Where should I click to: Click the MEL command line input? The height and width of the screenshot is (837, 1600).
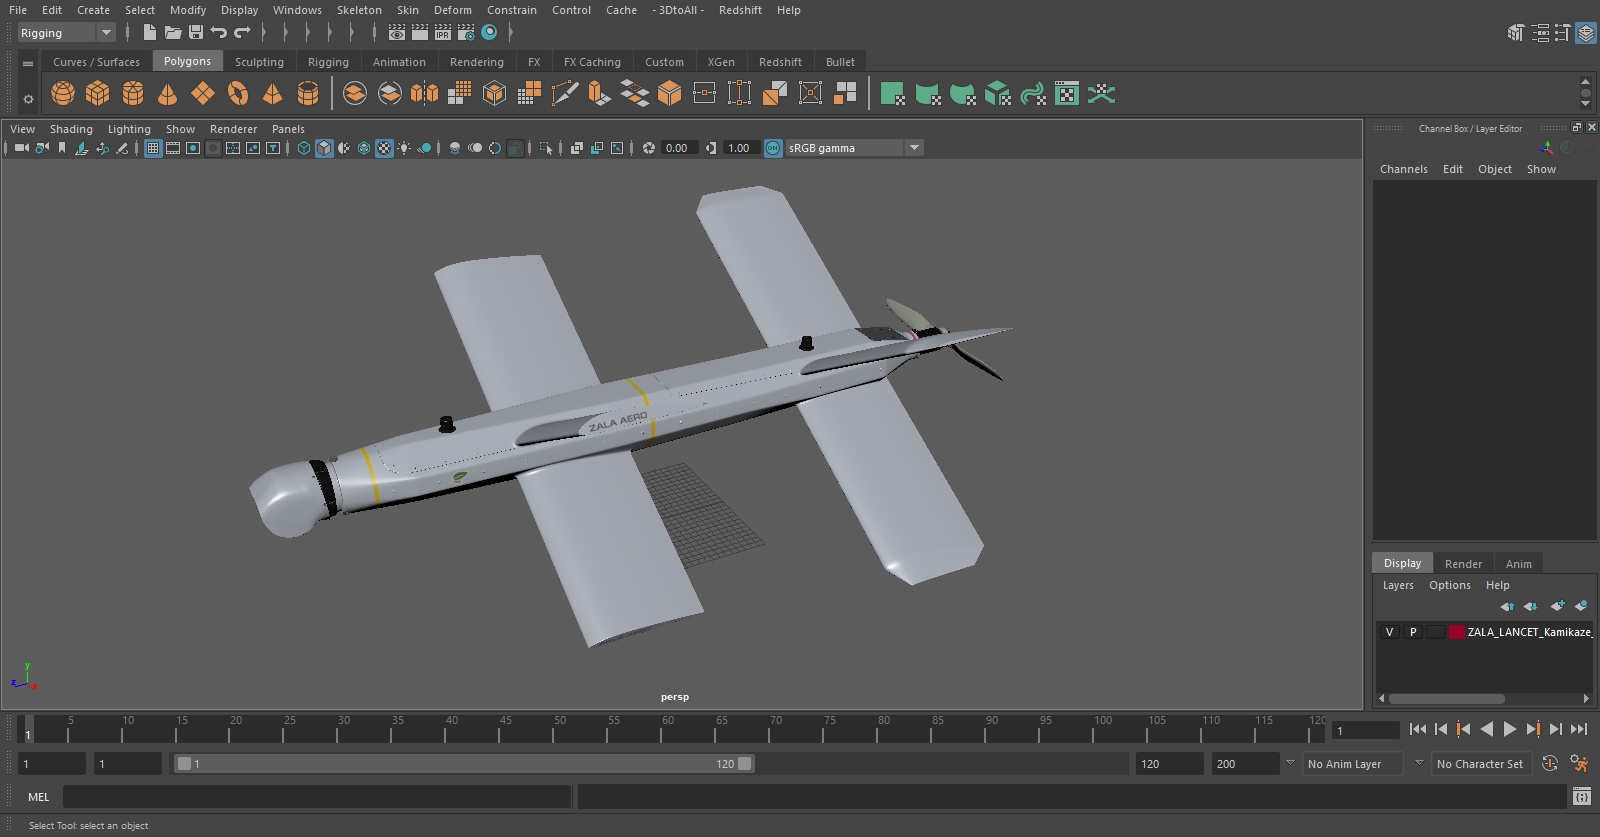coord(316,797)
